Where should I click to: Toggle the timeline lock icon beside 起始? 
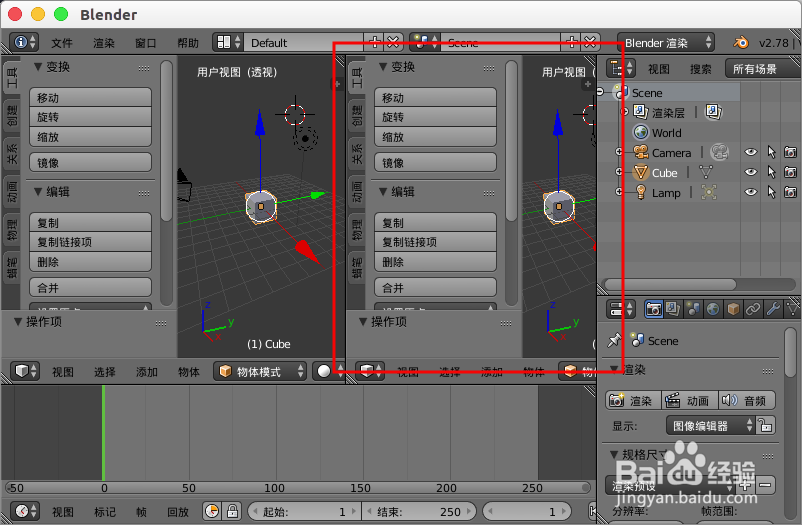tap(232, 511)
